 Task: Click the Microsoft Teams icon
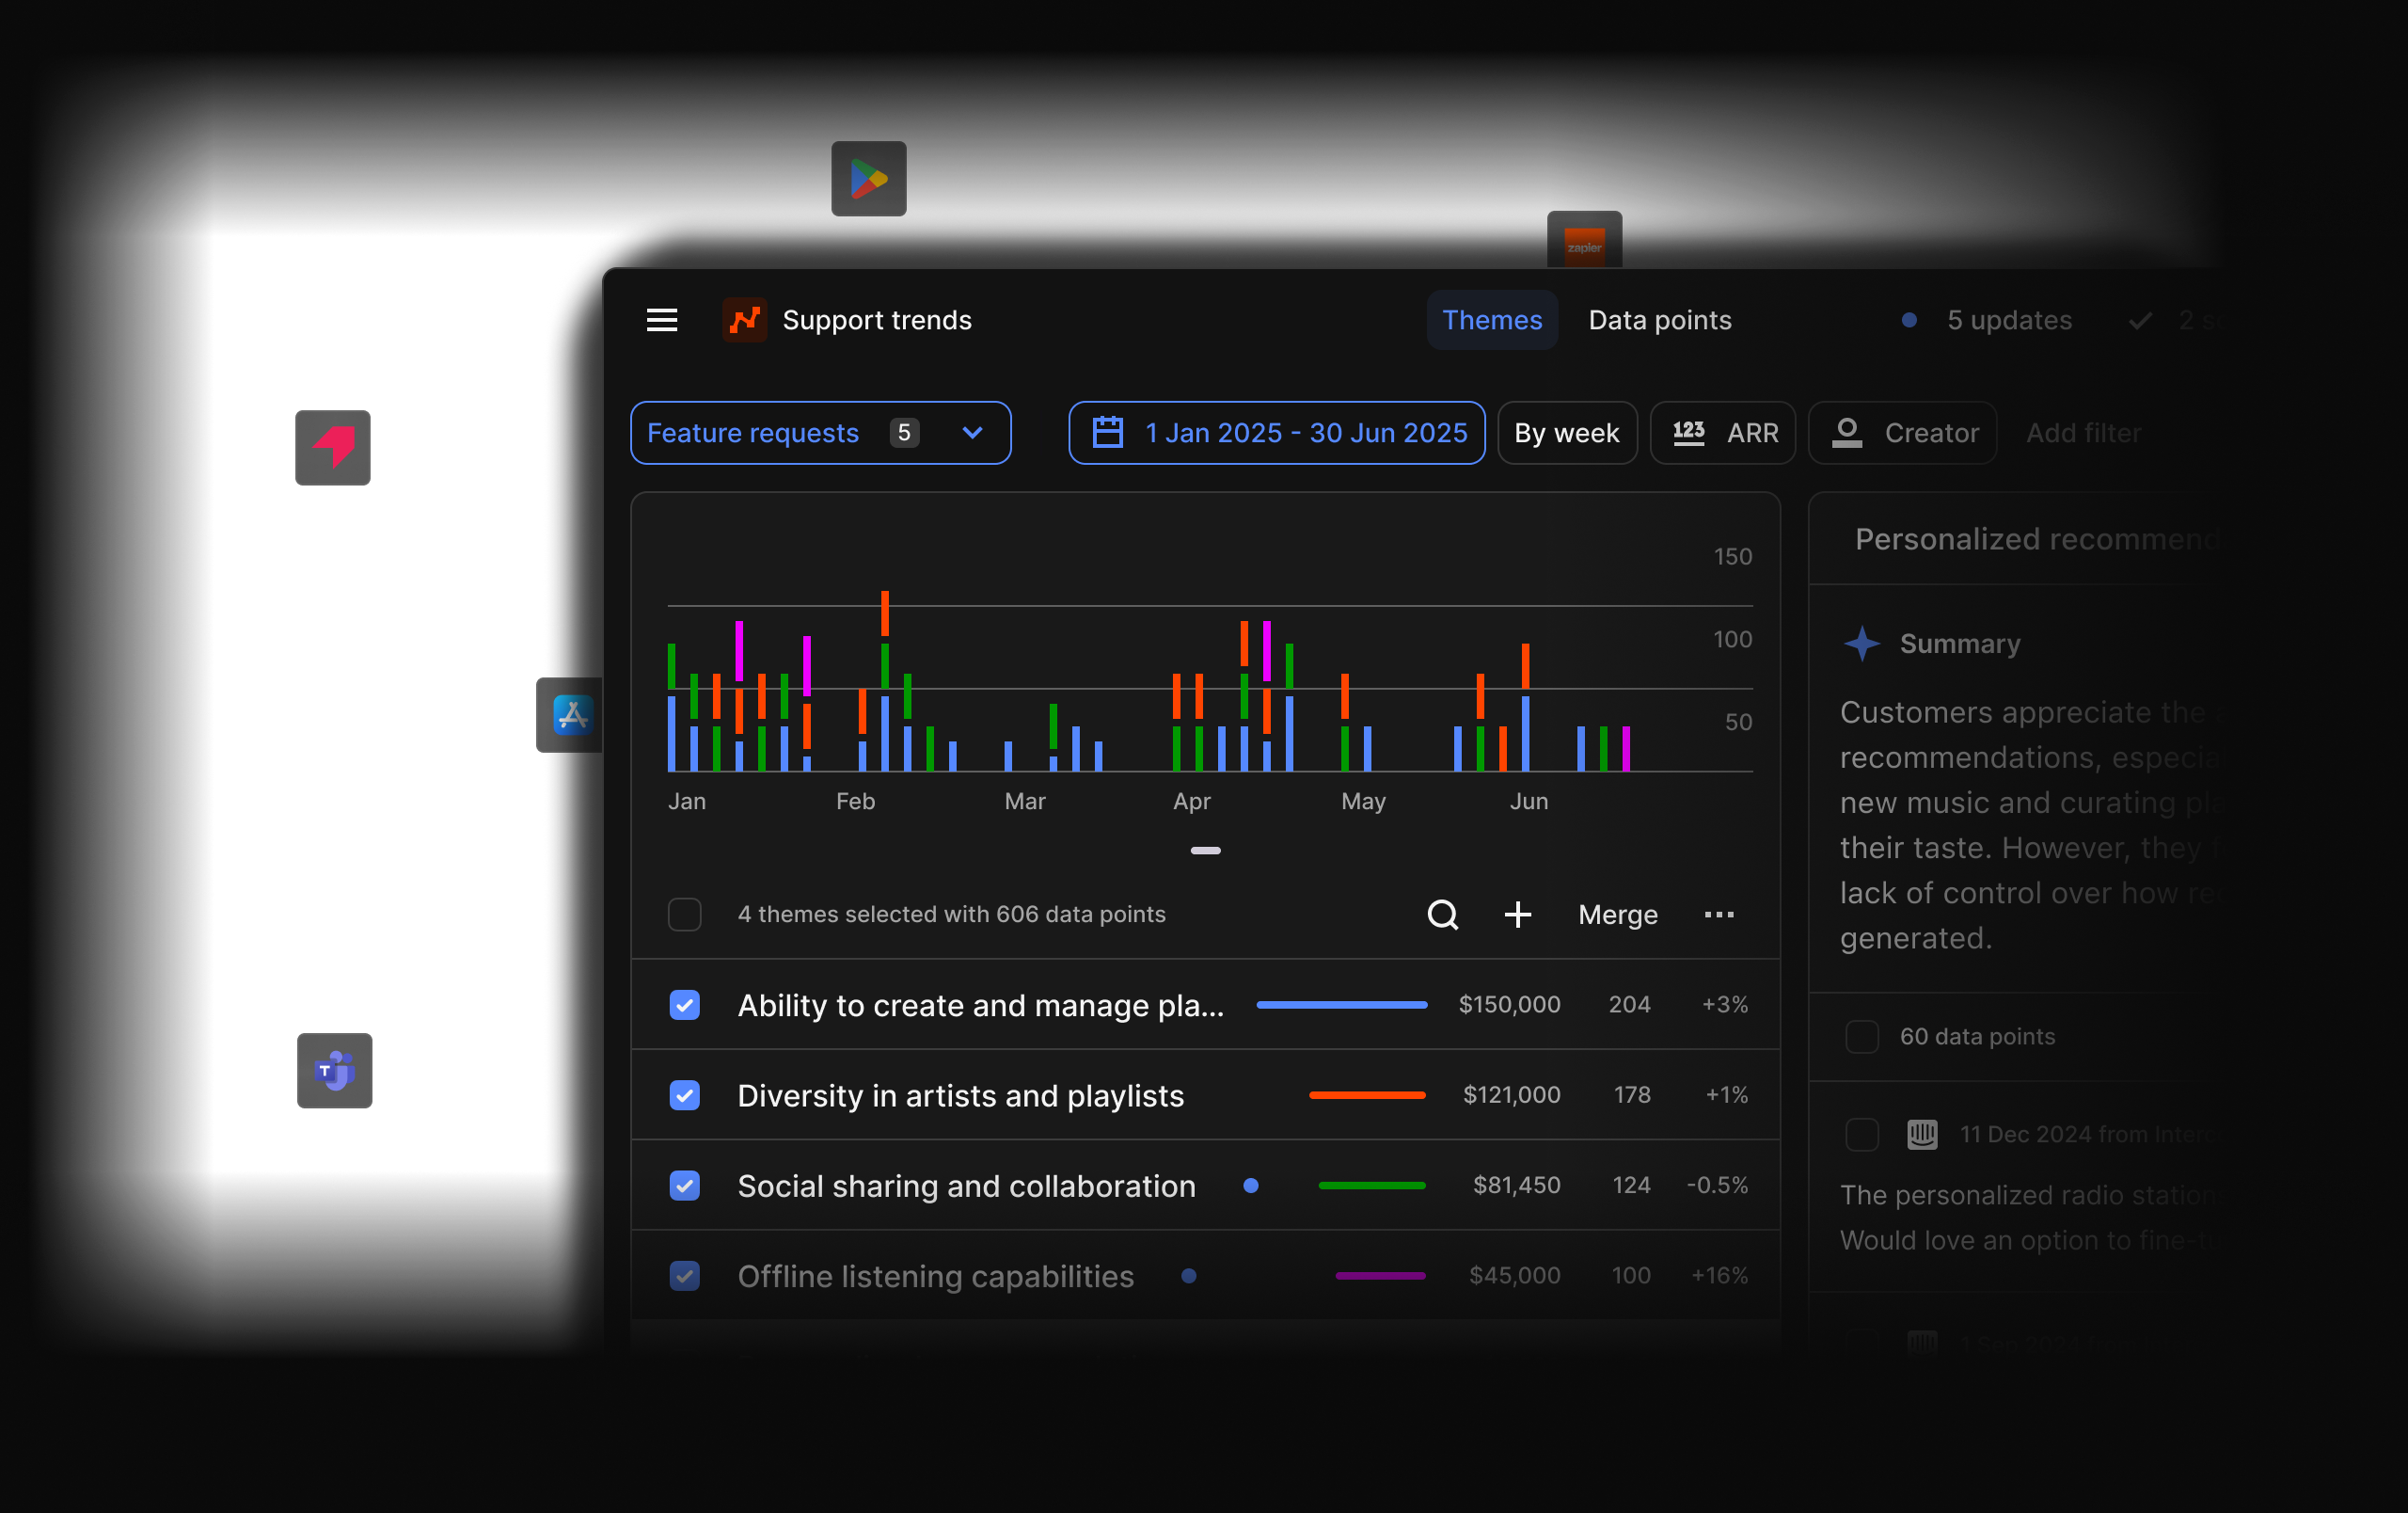click(334, 1070)
